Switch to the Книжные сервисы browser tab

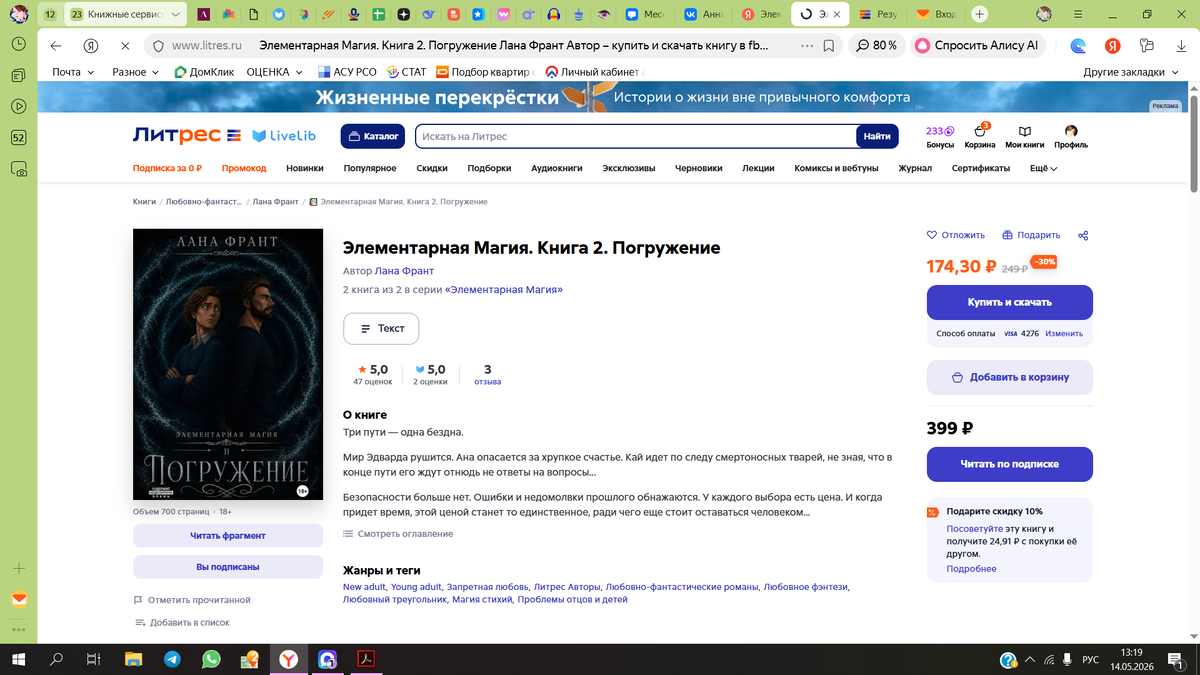pyautogui.click(x=125, y=14)
